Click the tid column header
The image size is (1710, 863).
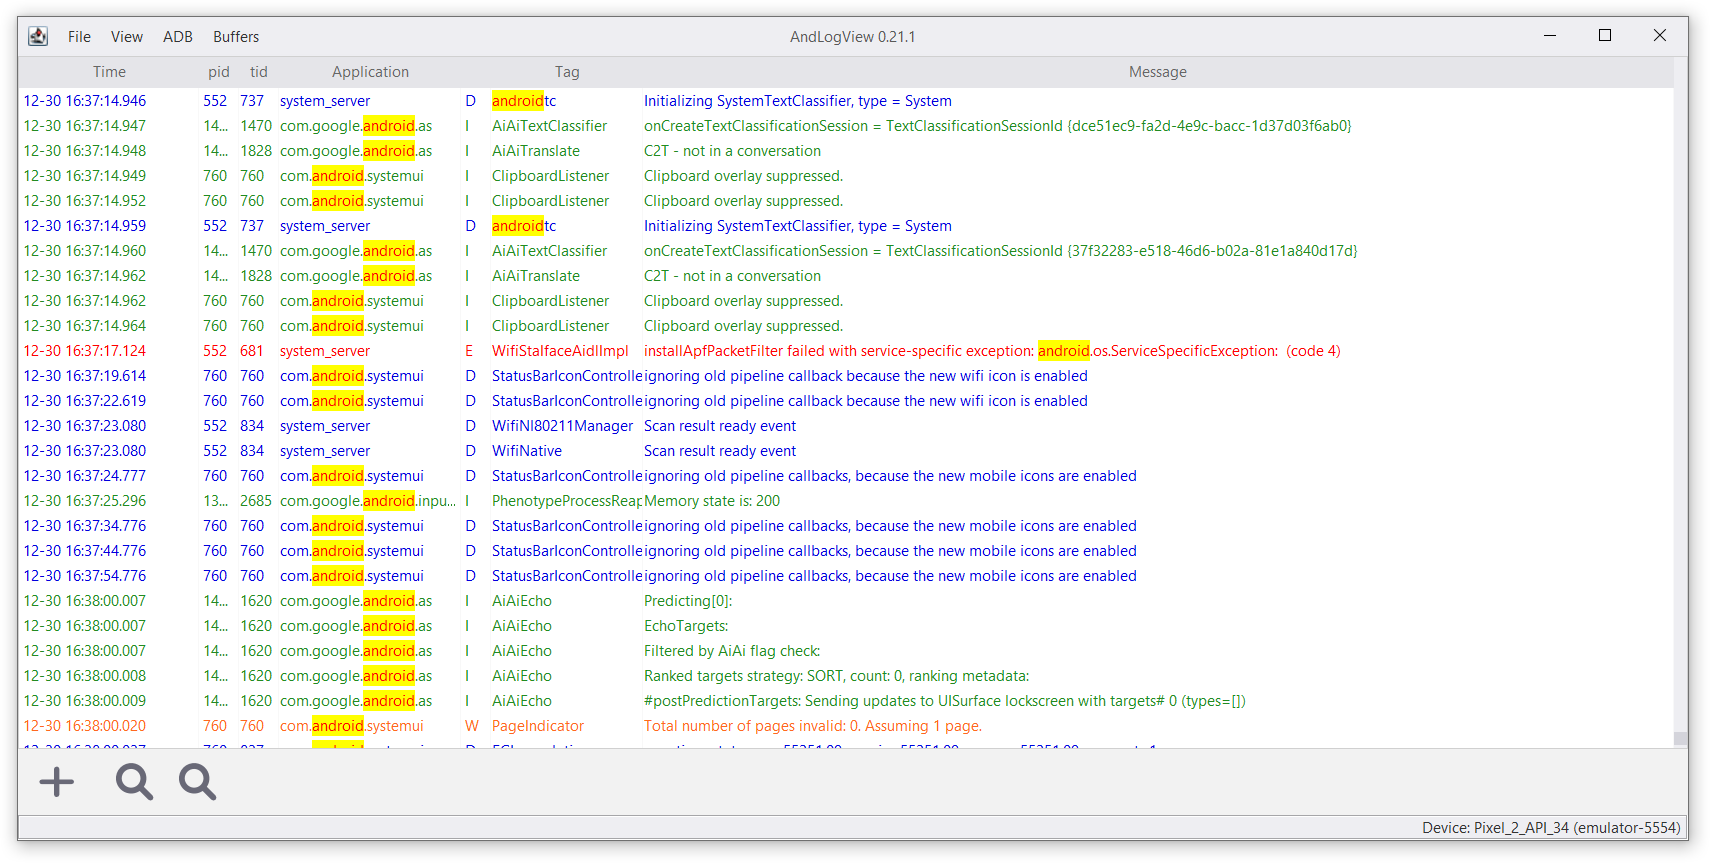tap(259, 72)
